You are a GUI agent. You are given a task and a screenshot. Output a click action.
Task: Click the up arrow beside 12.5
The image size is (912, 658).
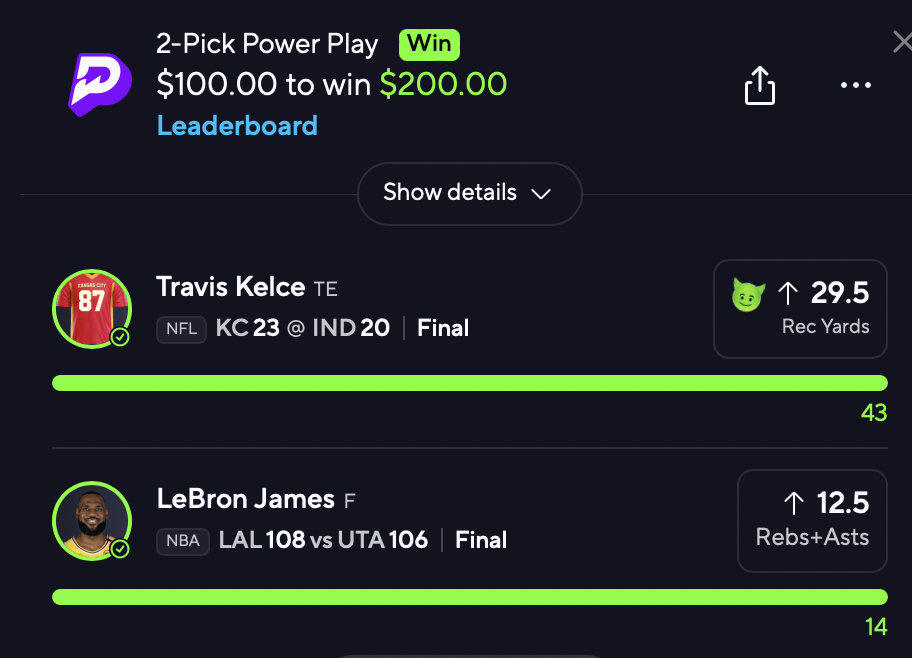tap(794, 503)
